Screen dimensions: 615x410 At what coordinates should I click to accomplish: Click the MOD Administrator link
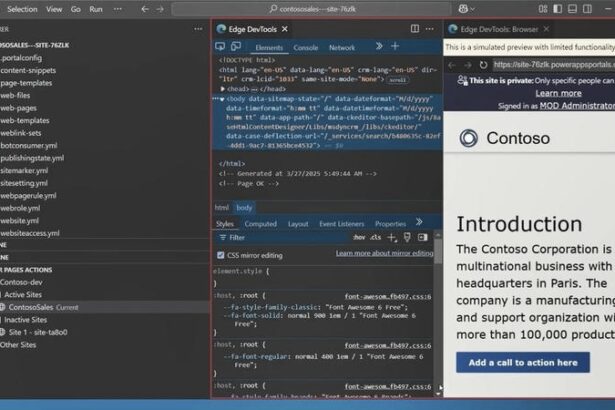pos(577,106)
